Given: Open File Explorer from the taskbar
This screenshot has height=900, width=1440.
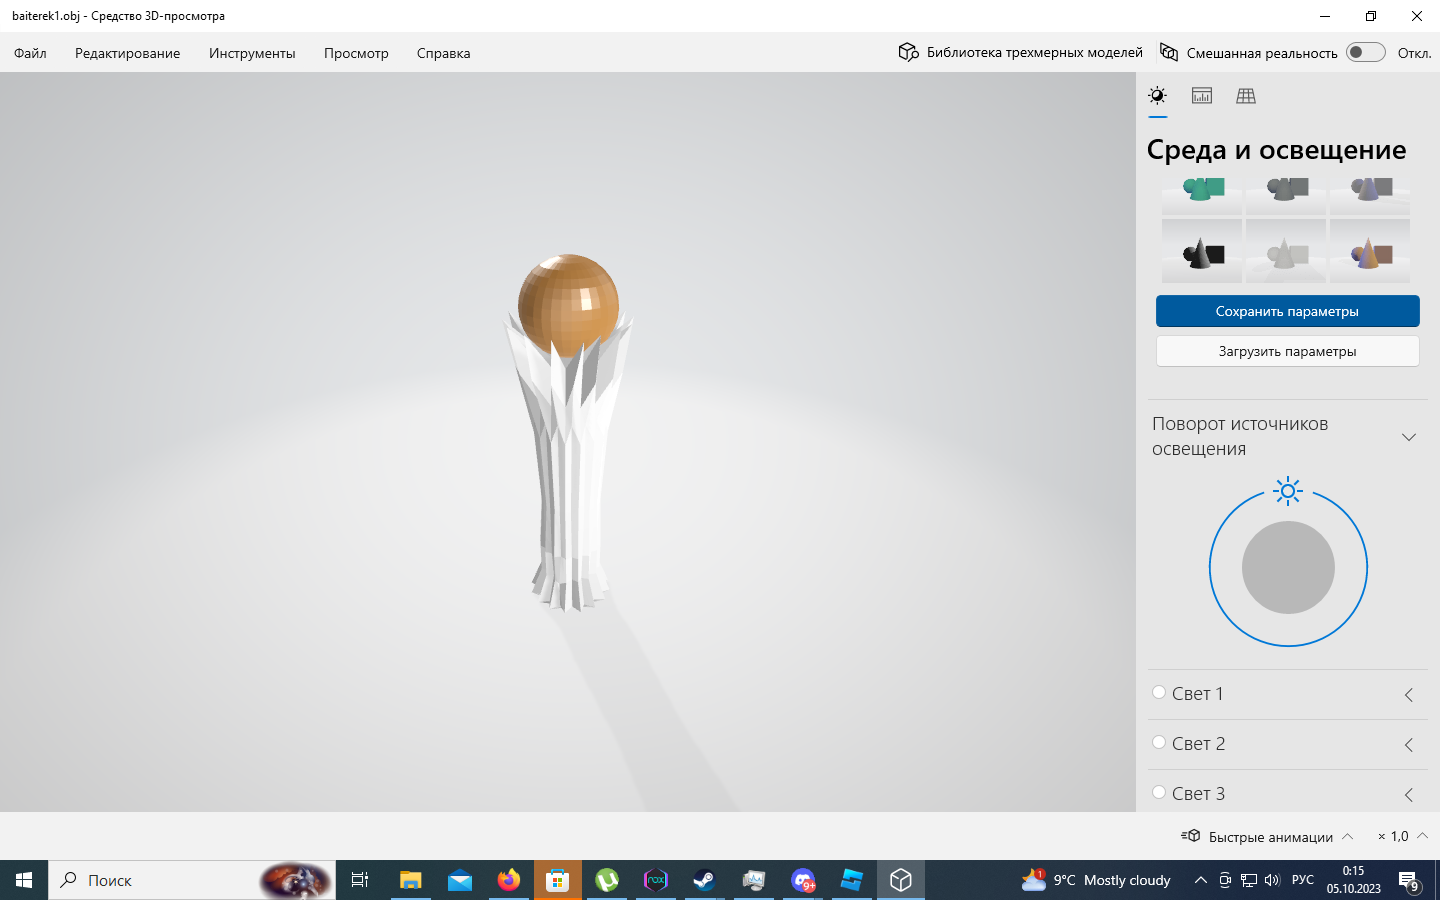Looking at the screenshot, I should 410,880.
